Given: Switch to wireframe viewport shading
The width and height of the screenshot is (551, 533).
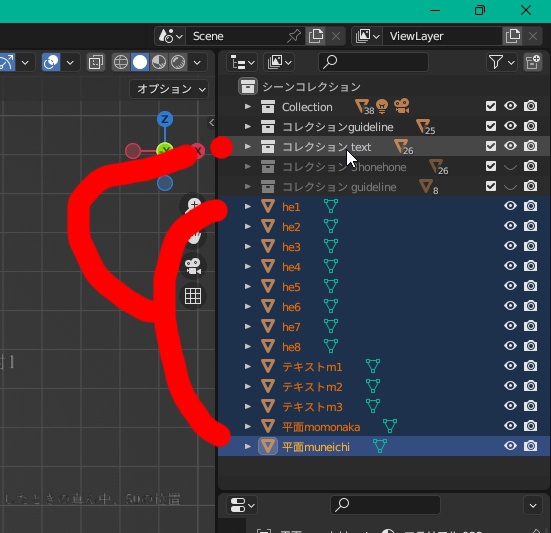Looking at the screenshot, I should 121,63.
